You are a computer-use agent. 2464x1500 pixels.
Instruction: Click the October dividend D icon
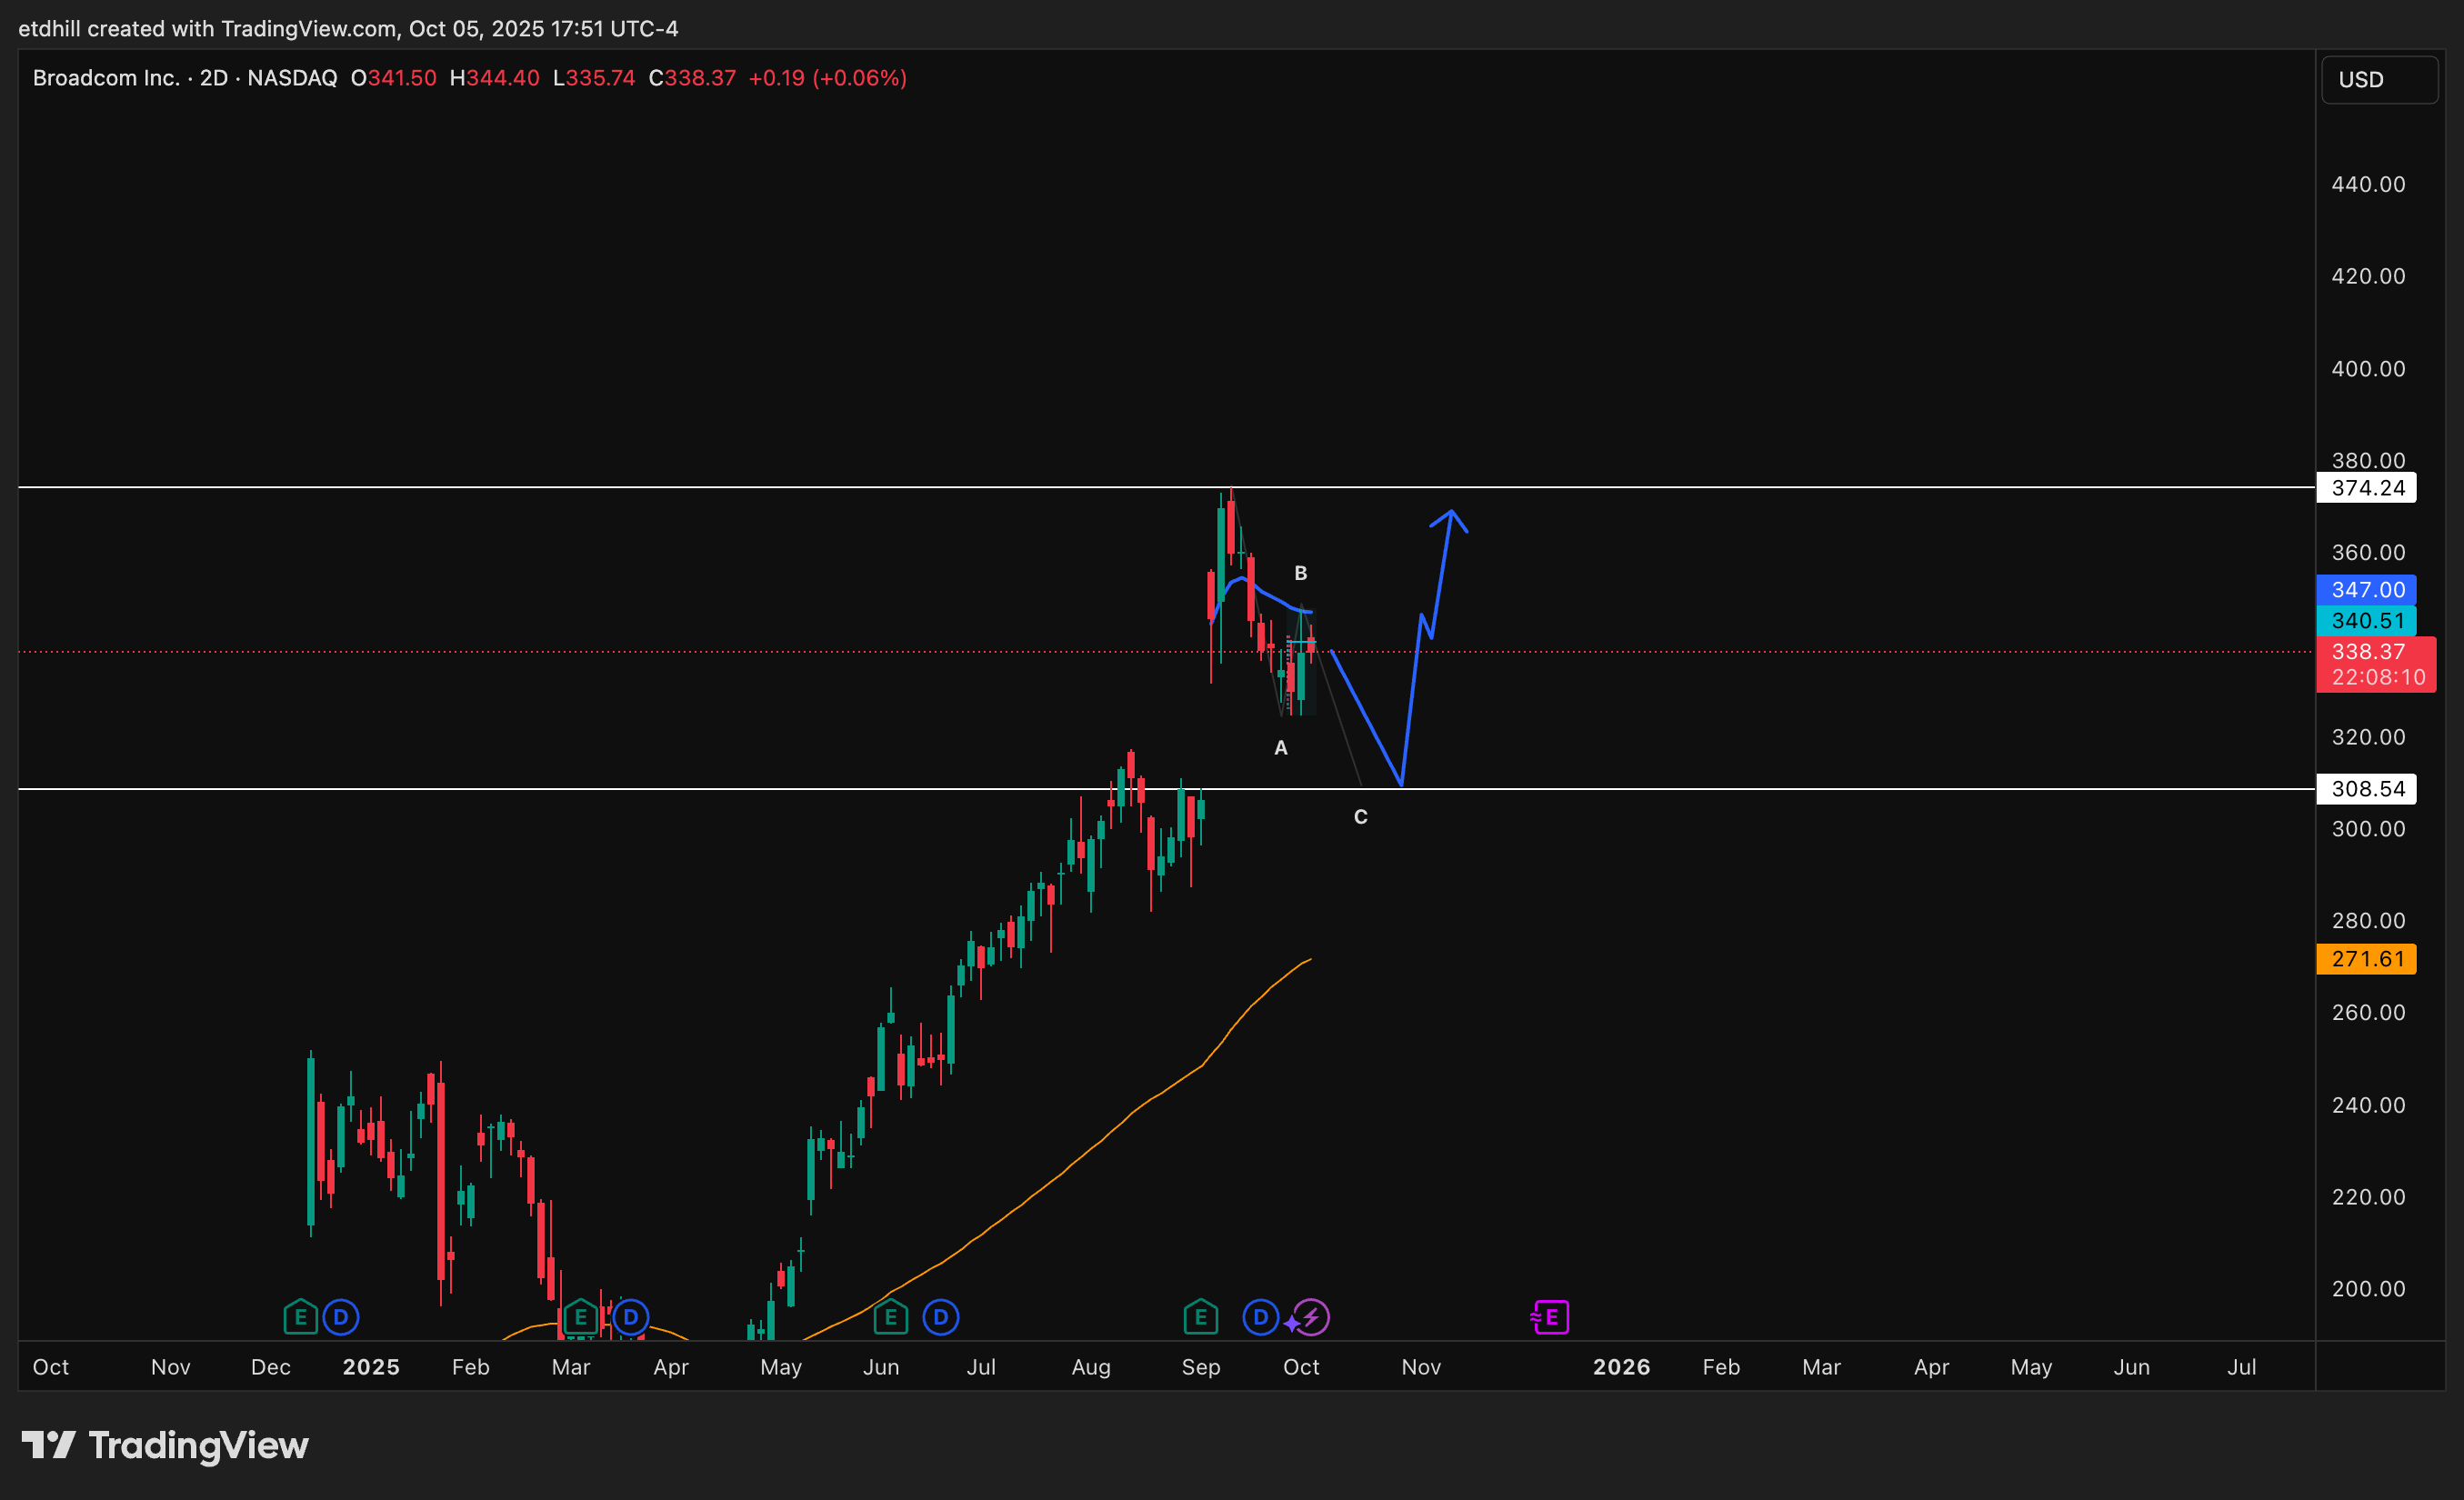(x=1260, y=1317)
